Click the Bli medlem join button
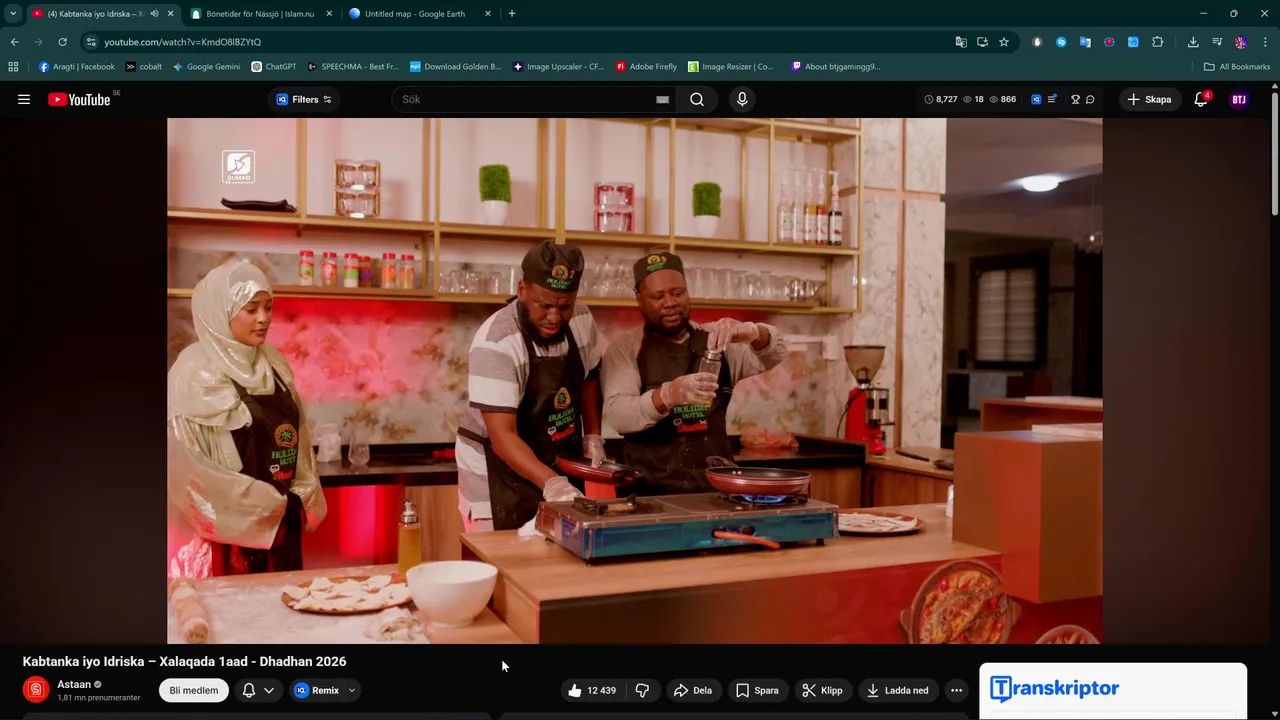Image resolution: width=1280 pixels, height=720 pixels. point(194,690)
